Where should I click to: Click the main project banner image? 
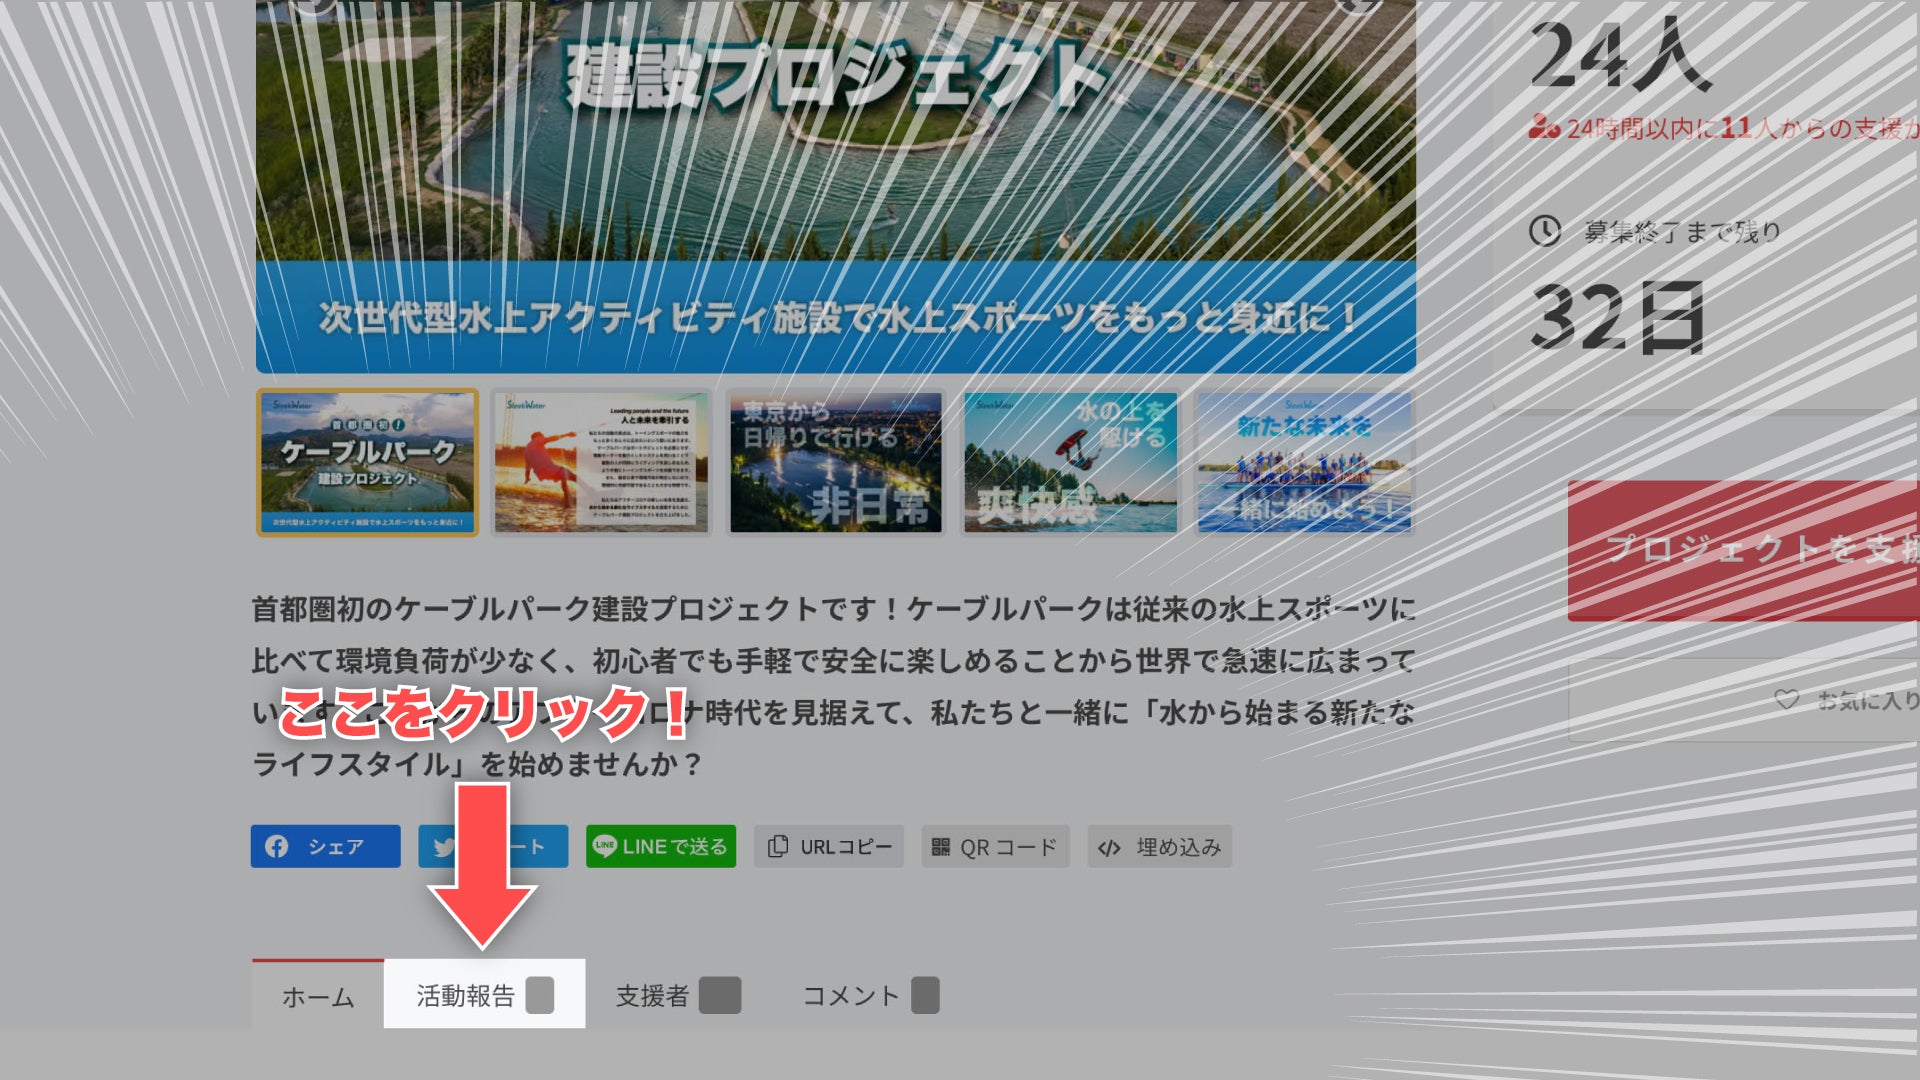click(835, 180)
